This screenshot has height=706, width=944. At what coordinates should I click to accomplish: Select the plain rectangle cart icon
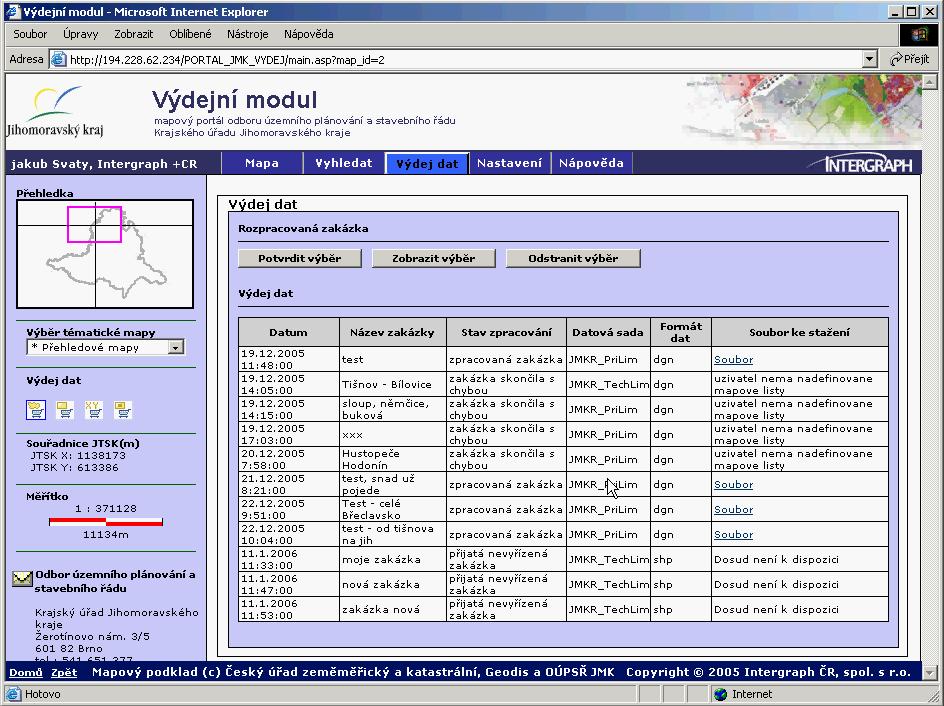point(65,410)
